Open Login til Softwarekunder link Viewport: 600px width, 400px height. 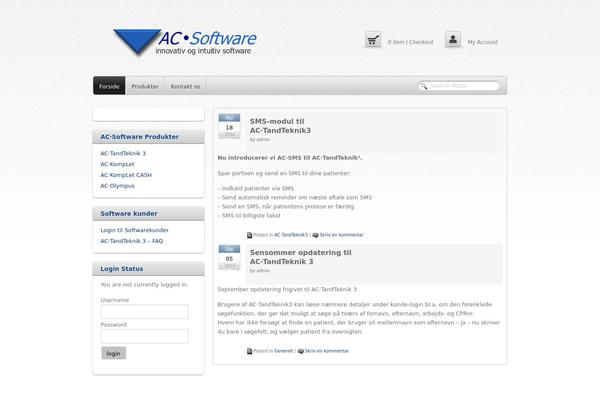pos(134,230)
